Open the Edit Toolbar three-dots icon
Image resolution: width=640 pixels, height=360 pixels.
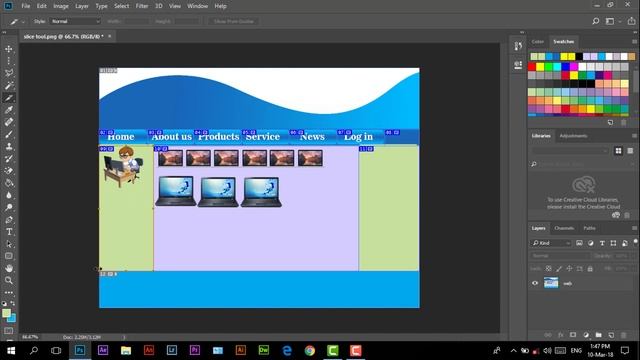coord(9,293)
